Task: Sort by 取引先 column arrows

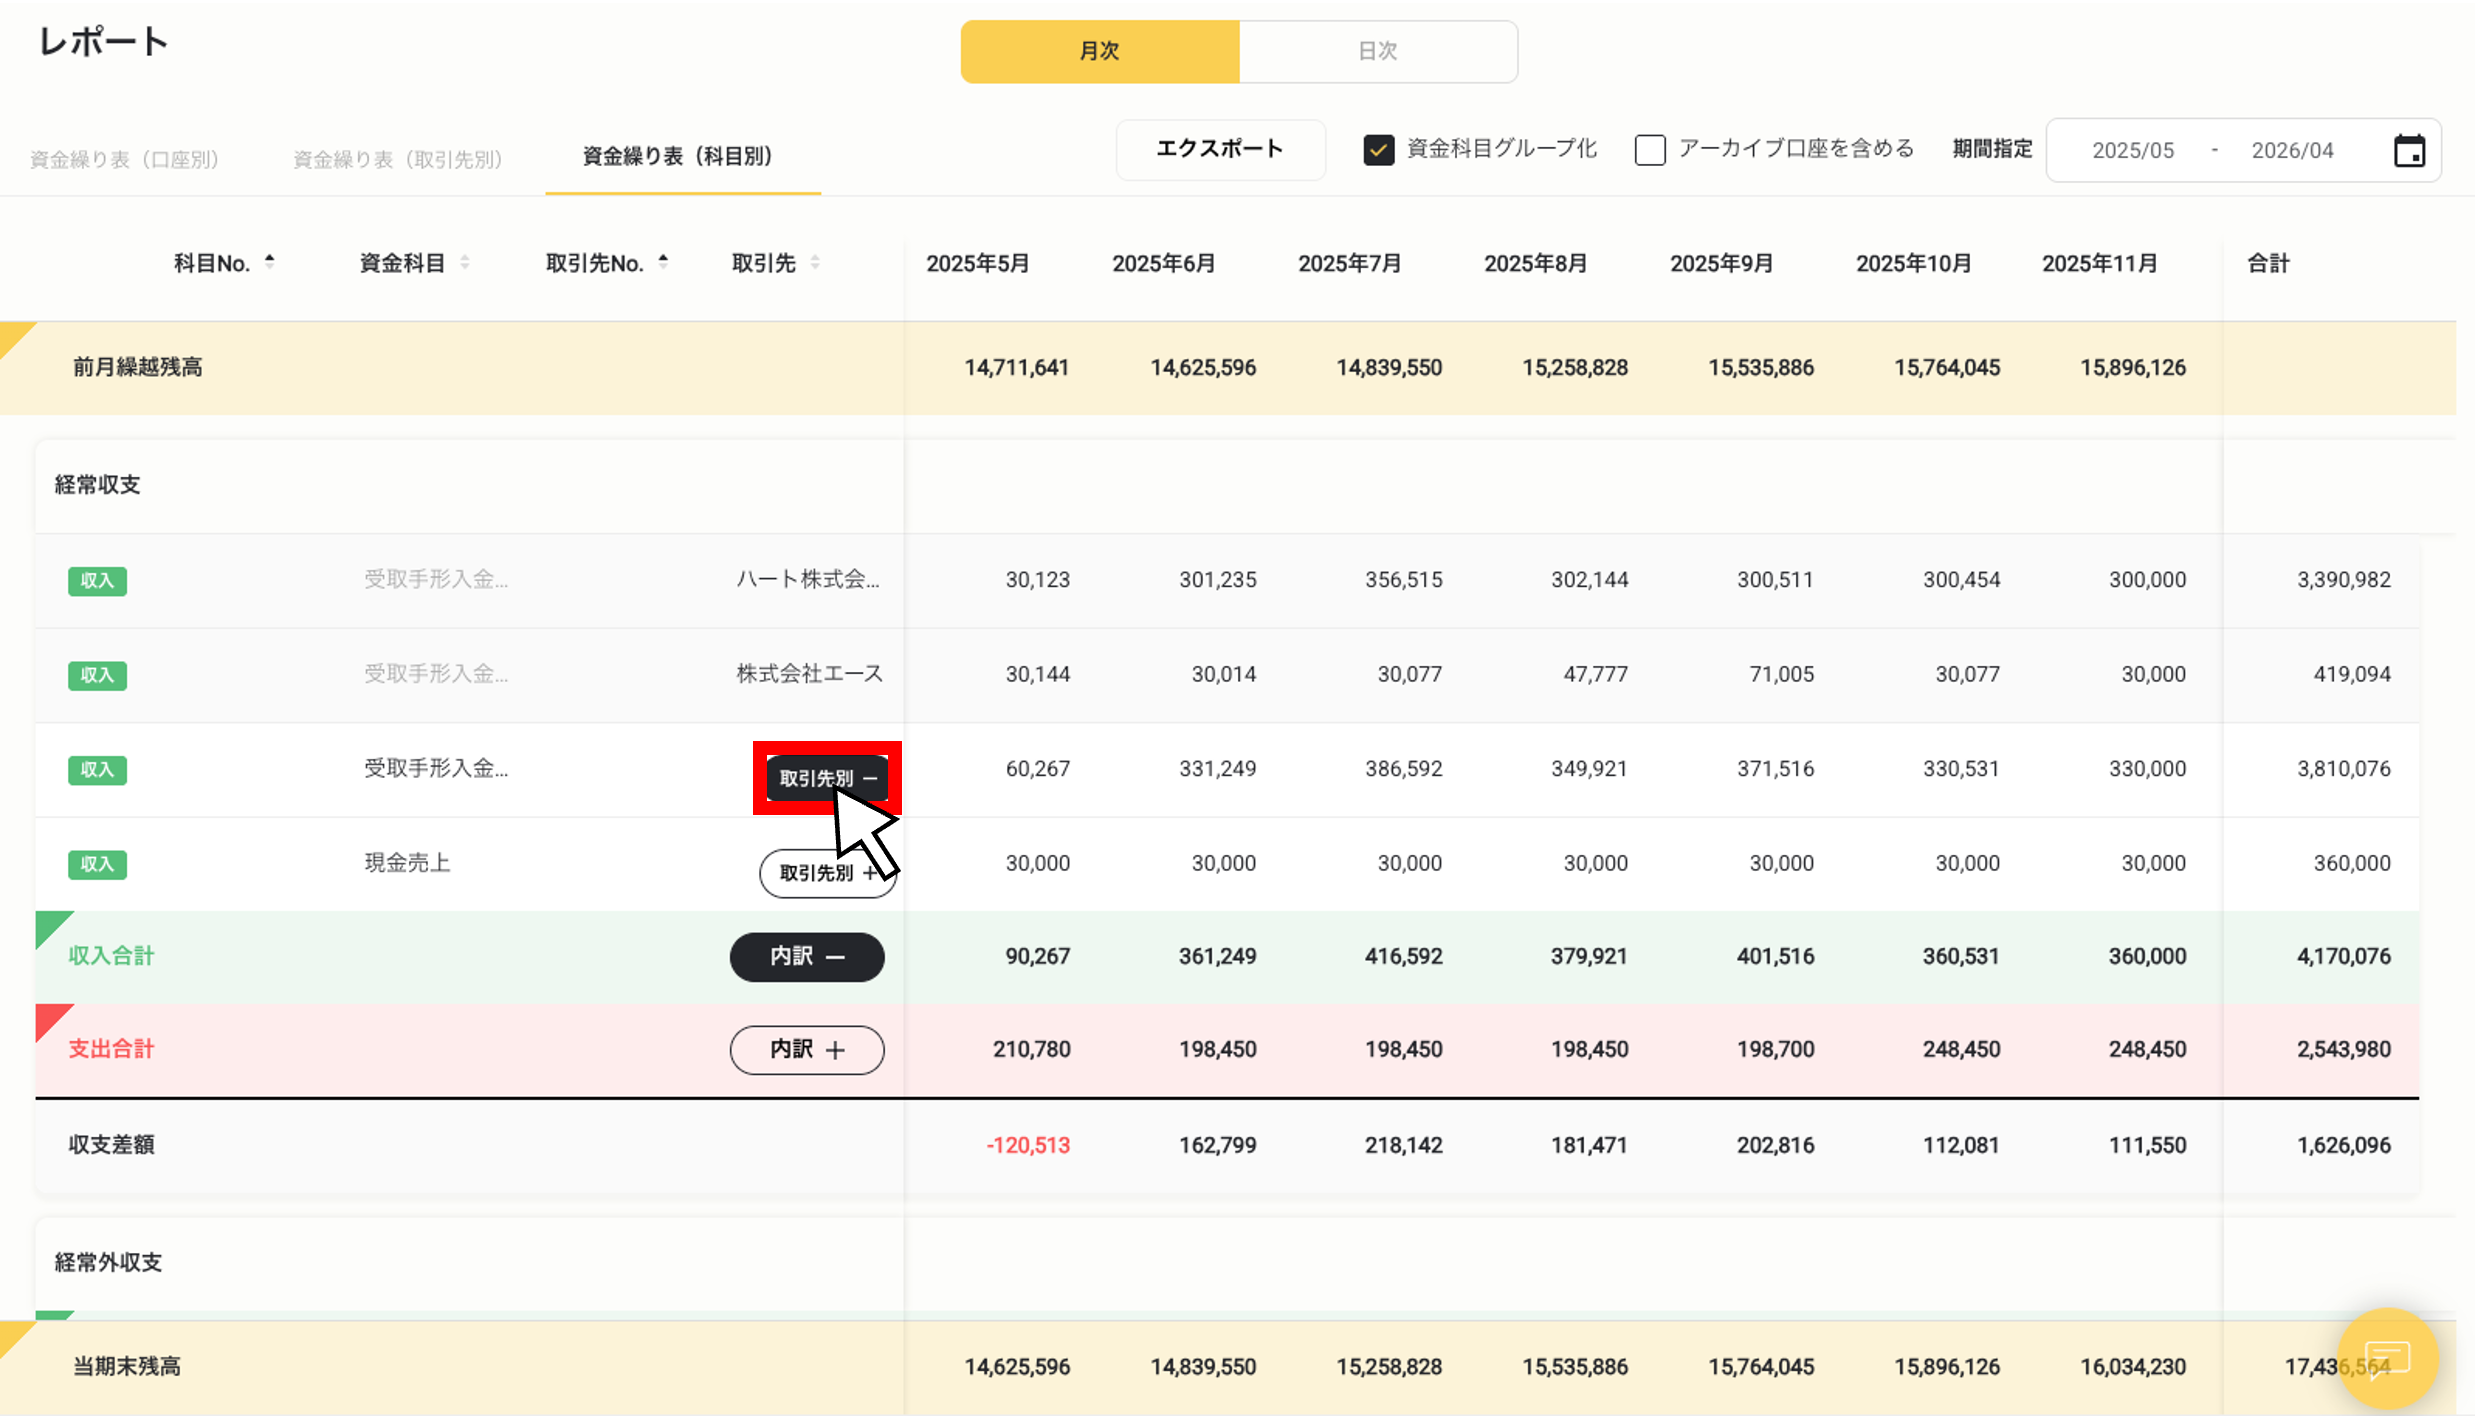Action: point(815,262)
